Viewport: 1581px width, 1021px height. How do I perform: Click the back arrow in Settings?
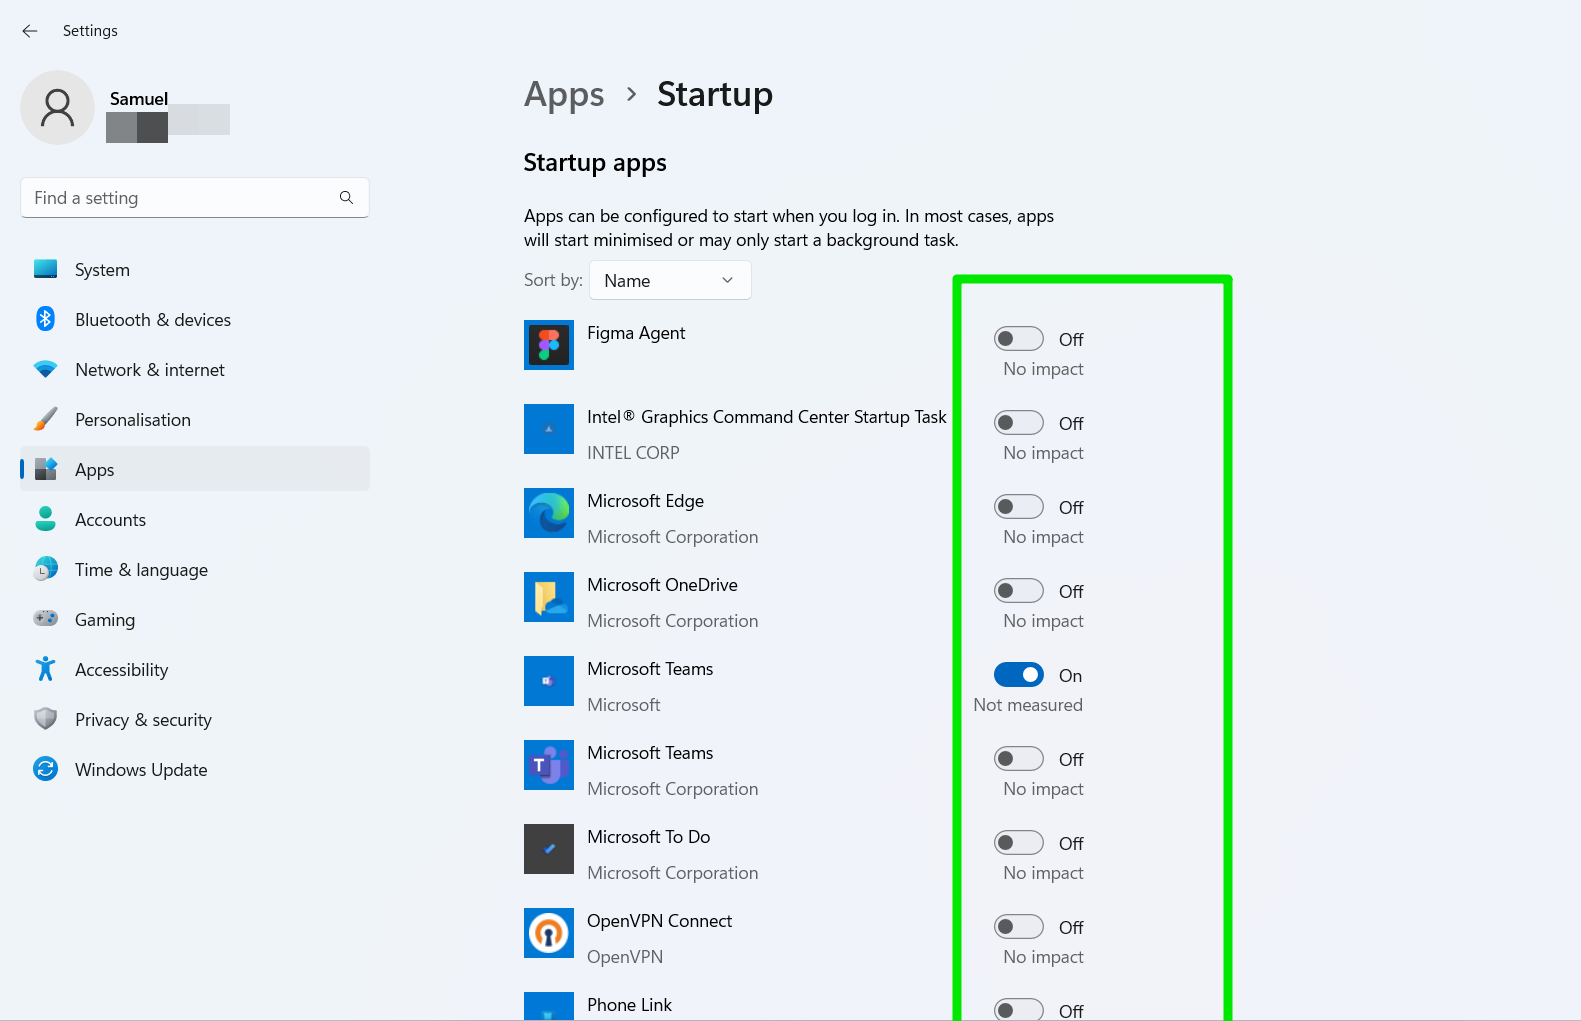tap(30, 31)
